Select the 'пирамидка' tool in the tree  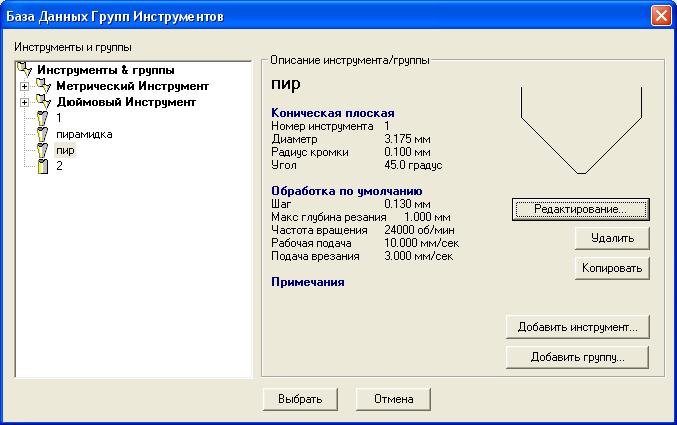coord(84,134)
